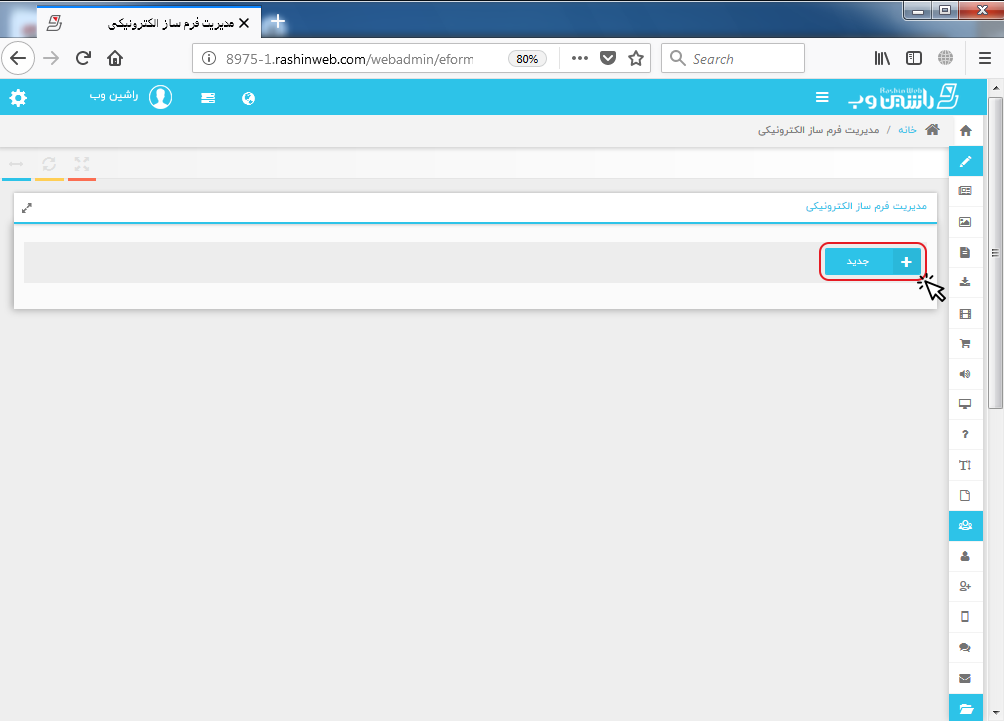The image size is (1004, 721).
Task: Open the page actions three-dots menu
Action: pos(579,58)
